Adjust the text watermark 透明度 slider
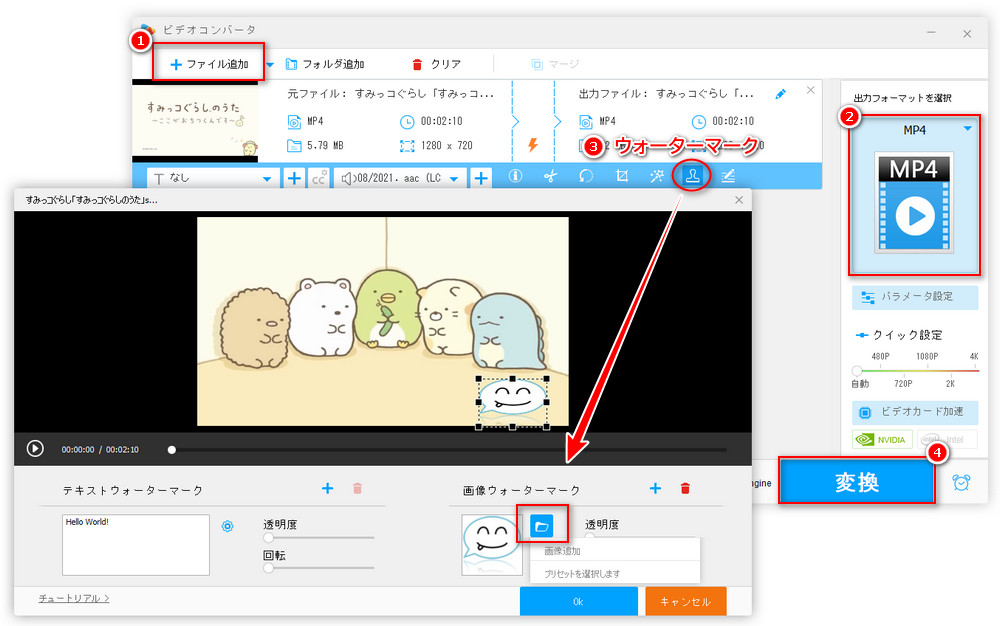1000x626 pixels. (268, 538)
